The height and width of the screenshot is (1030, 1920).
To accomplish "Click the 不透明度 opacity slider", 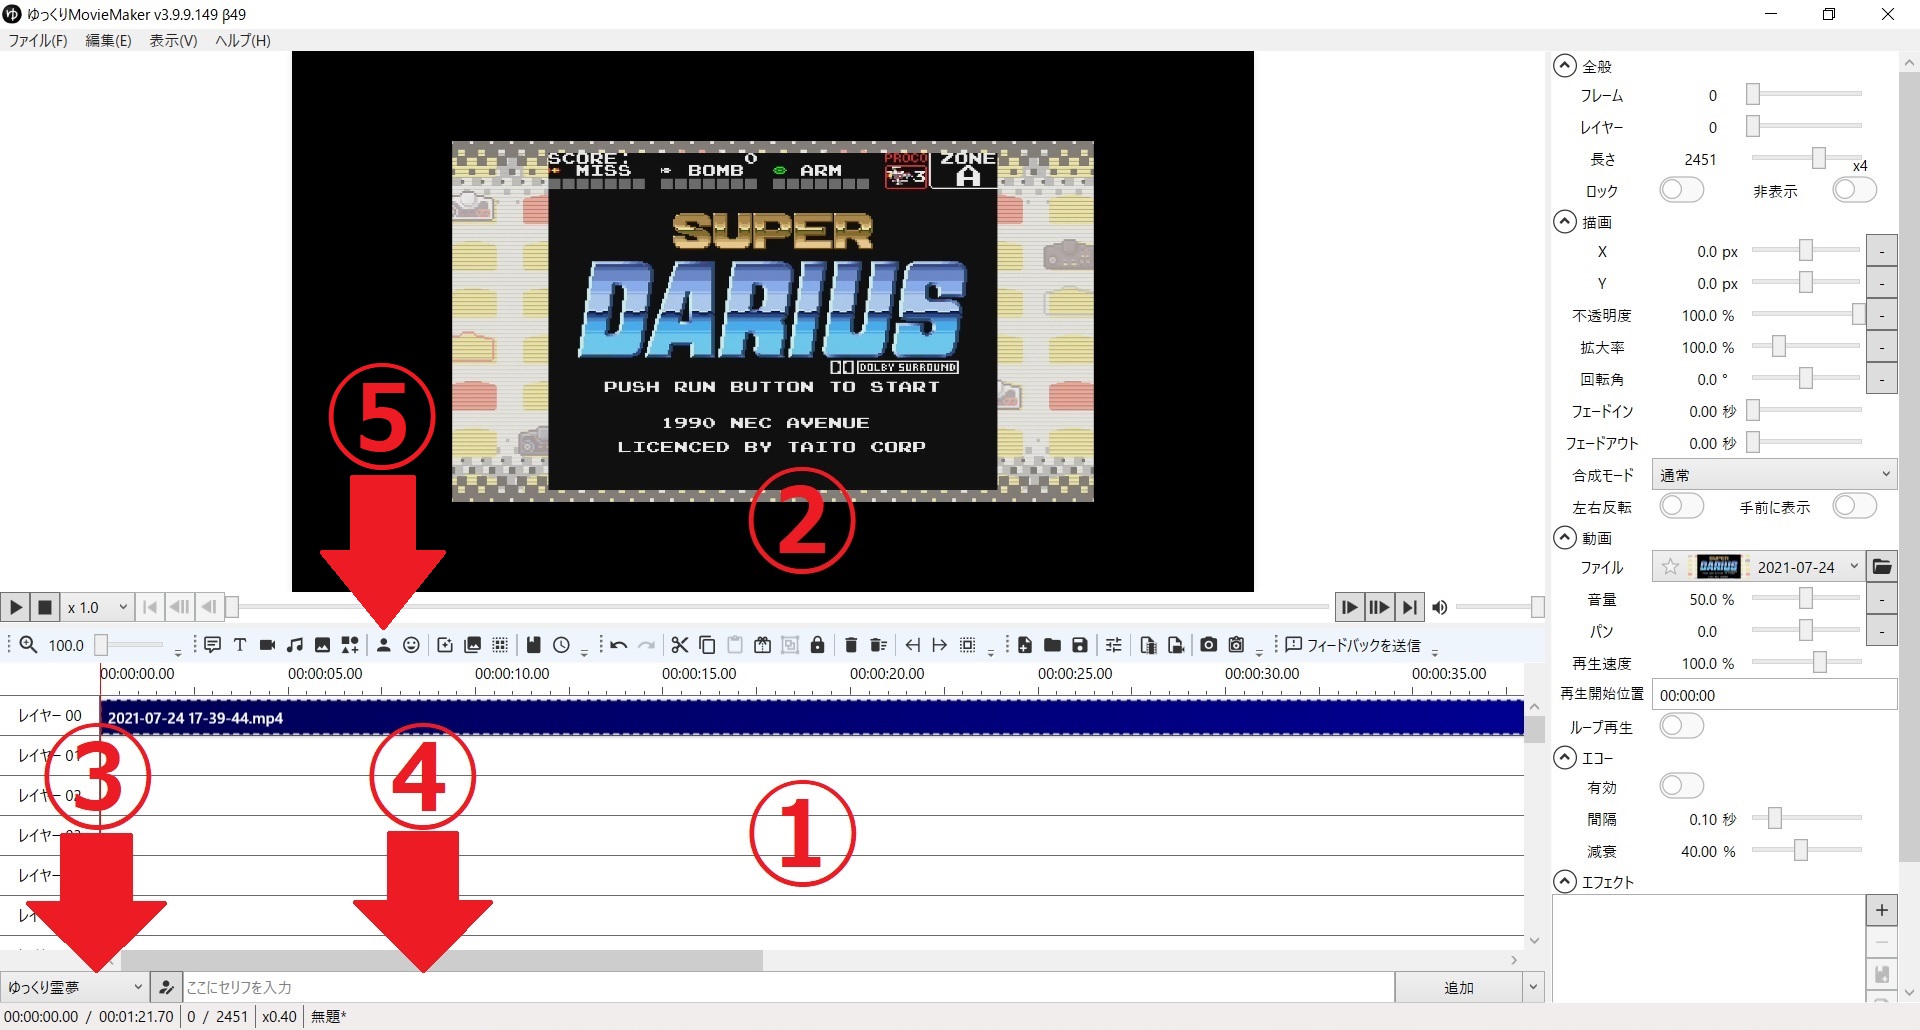I will click(x=1807, y=315).
